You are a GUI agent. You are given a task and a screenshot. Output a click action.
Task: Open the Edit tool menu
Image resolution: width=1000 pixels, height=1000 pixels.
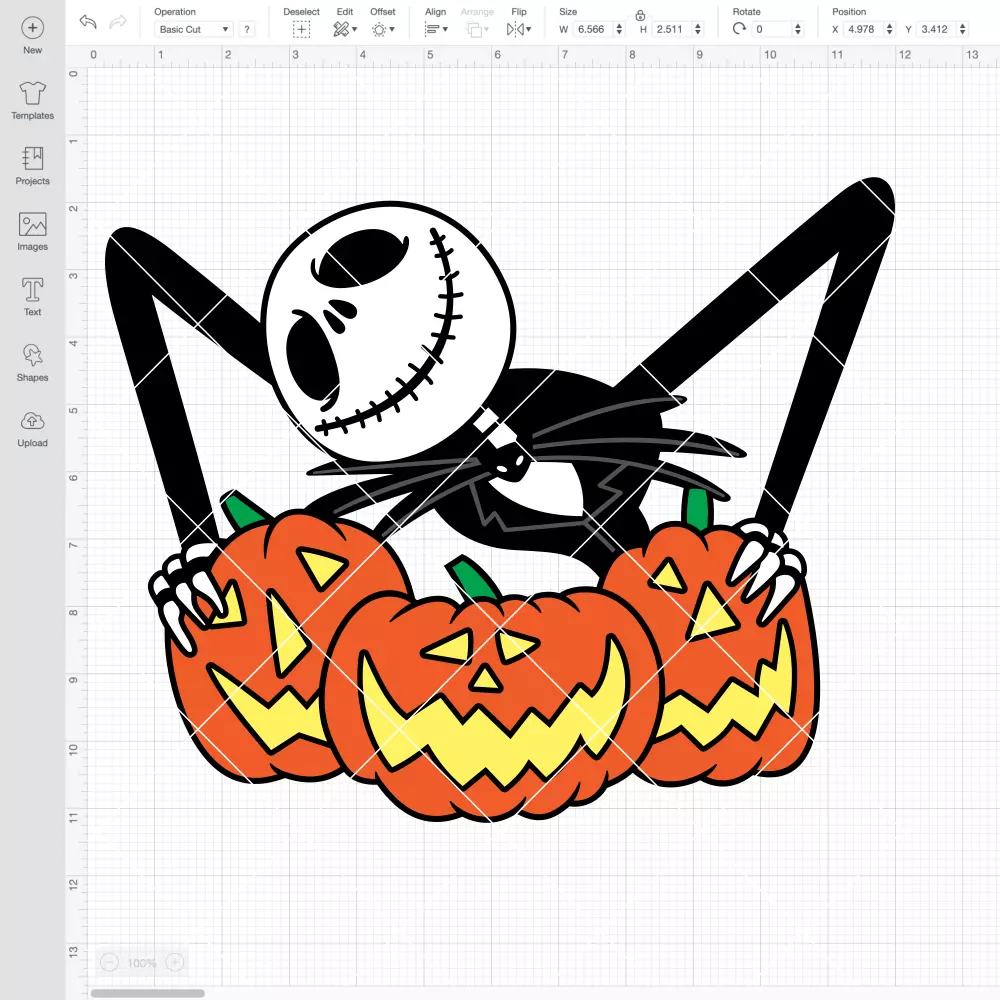tap(345, 29)
